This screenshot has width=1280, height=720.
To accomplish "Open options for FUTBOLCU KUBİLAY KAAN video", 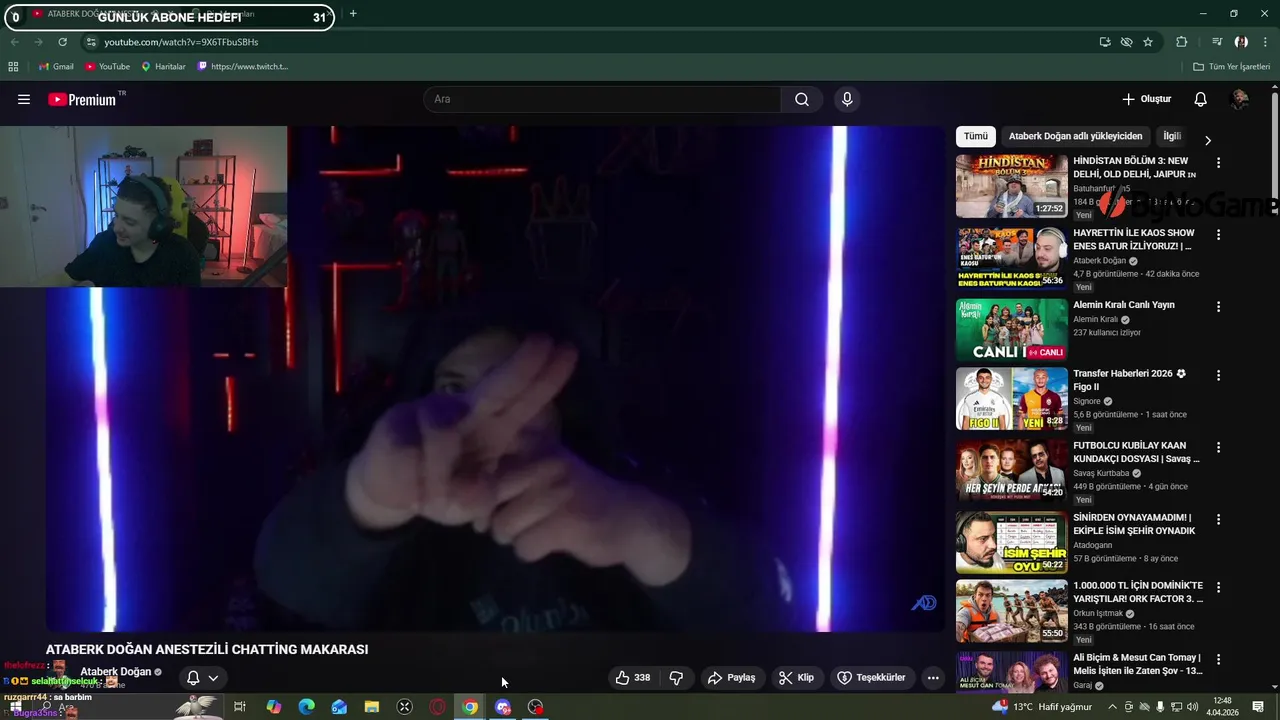I will (1218, 447).
